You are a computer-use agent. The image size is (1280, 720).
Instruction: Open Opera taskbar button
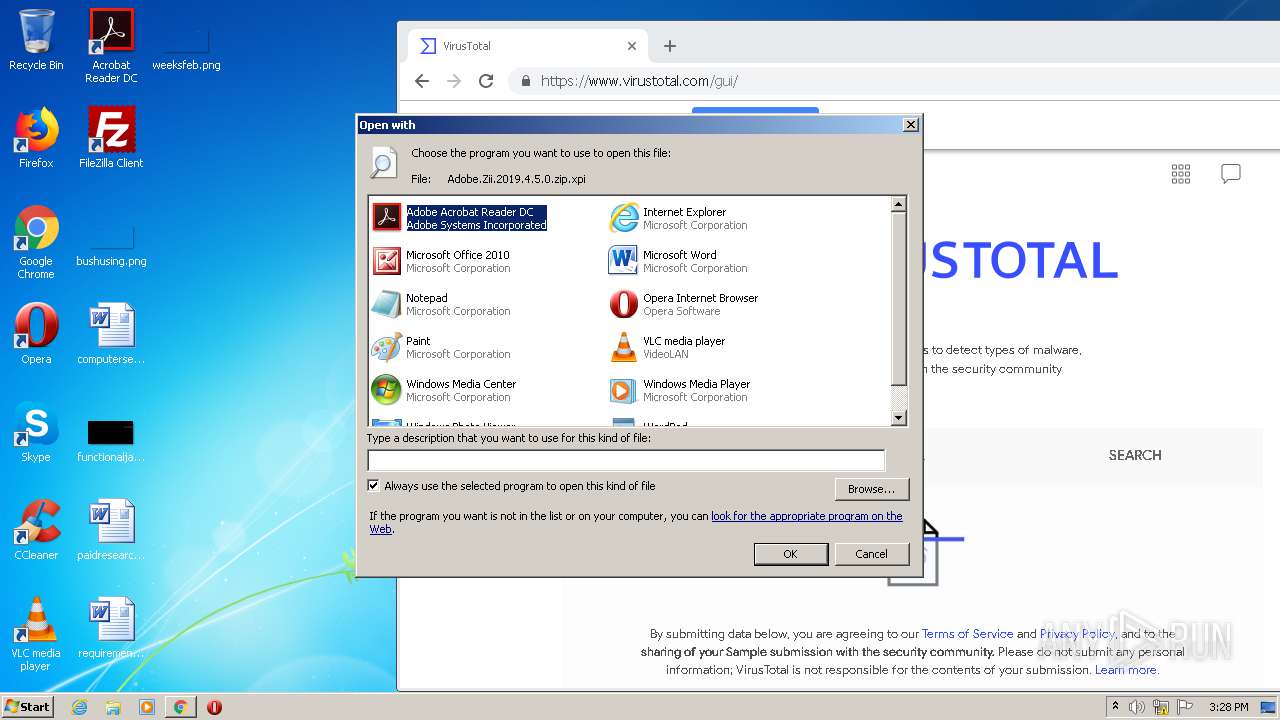[214, 707]
